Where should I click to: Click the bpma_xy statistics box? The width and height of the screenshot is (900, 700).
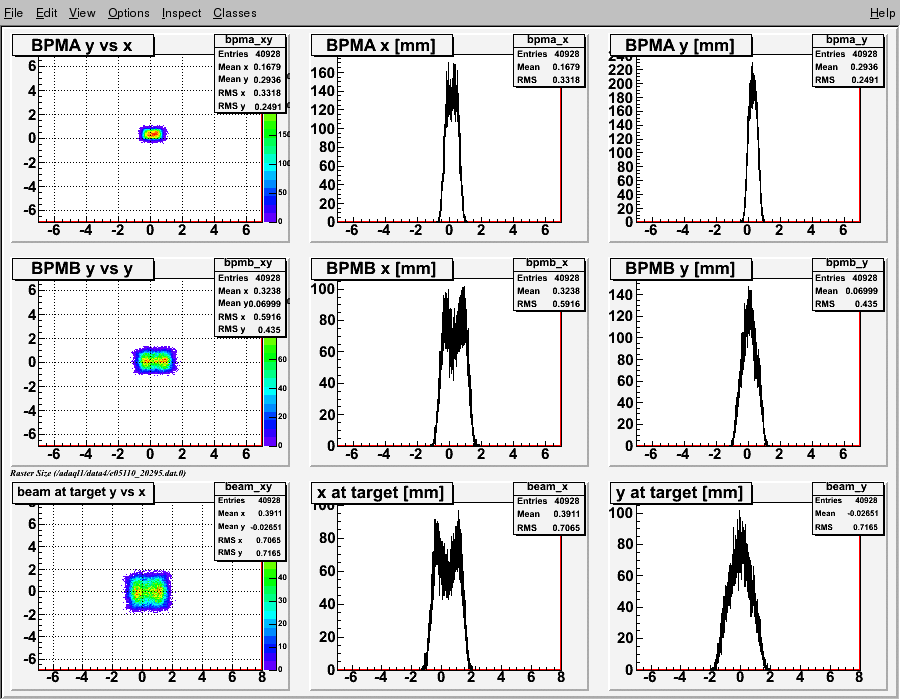[x=250, y=73]
